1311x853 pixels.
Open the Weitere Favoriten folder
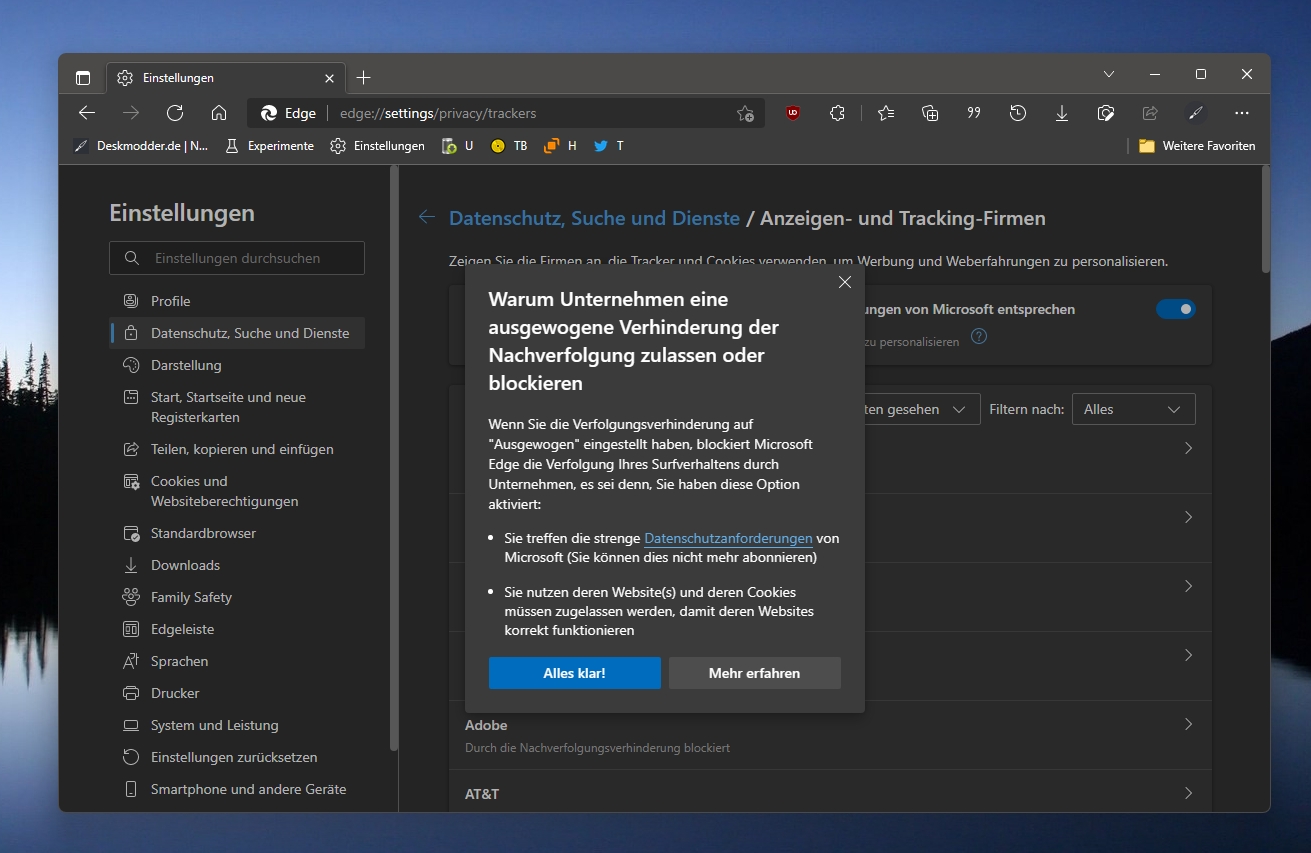coord(1197,146)
